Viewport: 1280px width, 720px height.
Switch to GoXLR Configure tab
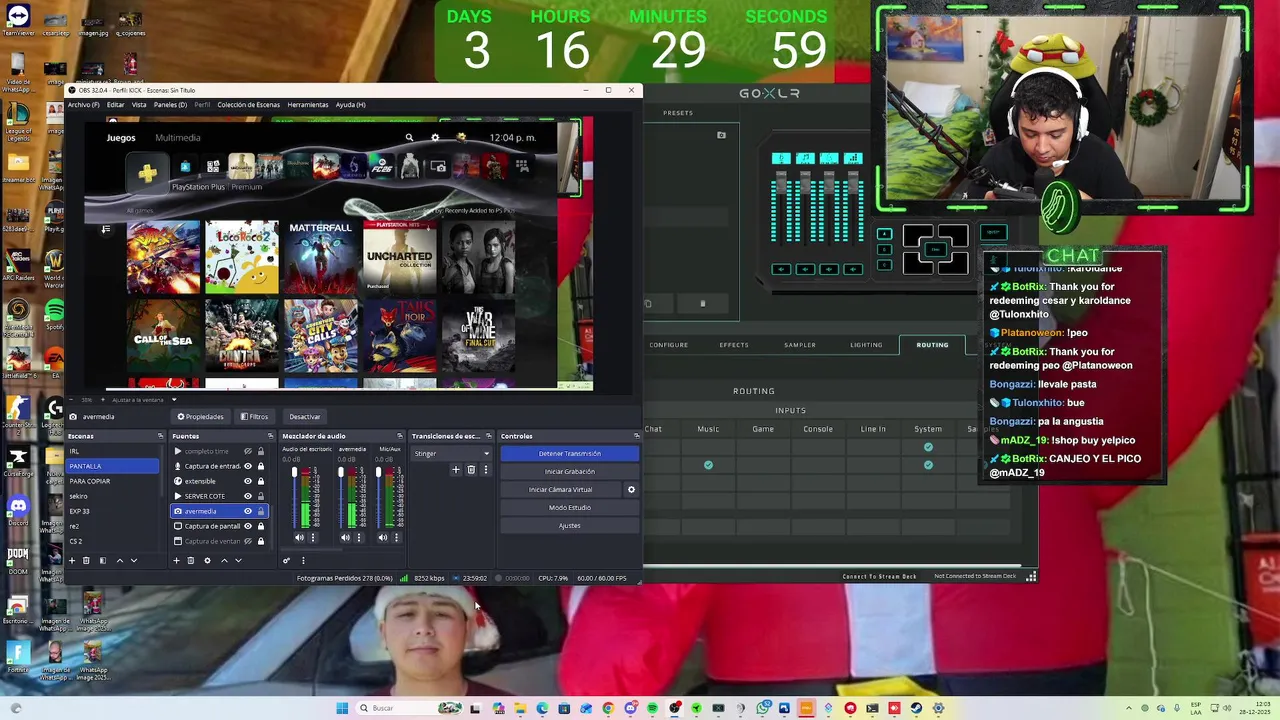668,345
